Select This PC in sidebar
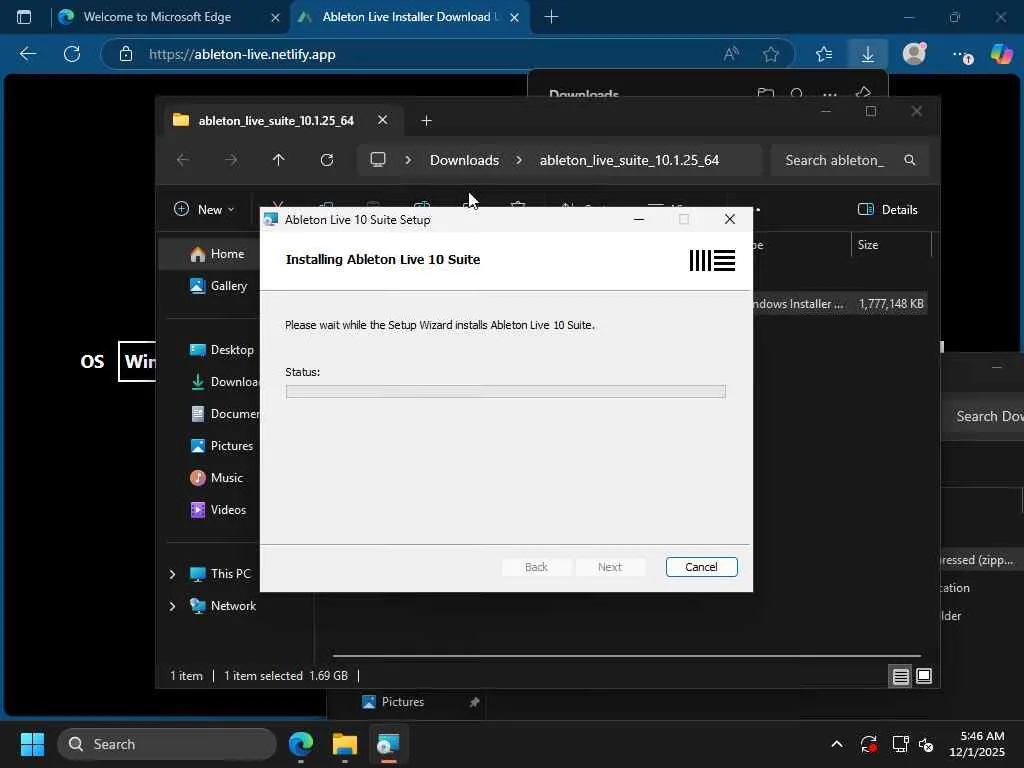The height and width of the screenshot is (768, 1024). [x=220, y=573]
